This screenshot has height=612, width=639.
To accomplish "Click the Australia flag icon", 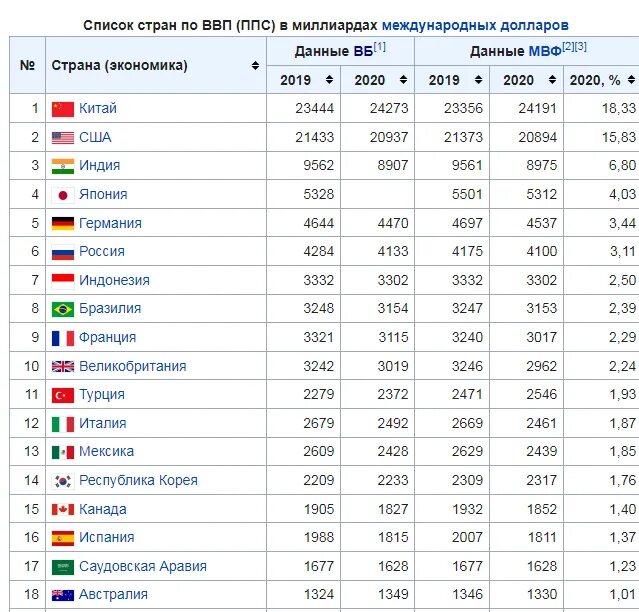I will [x=63, y=595].
